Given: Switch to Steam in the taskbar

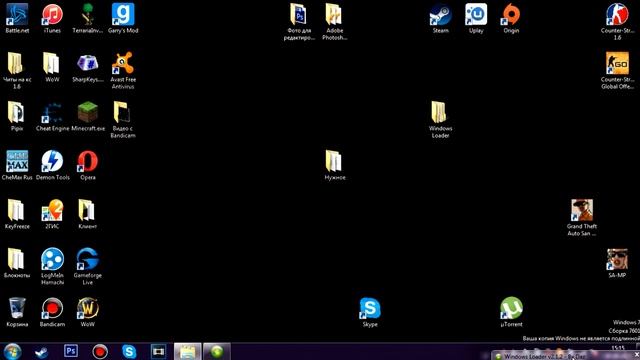Looking at the screenshot, I should 41,352.
